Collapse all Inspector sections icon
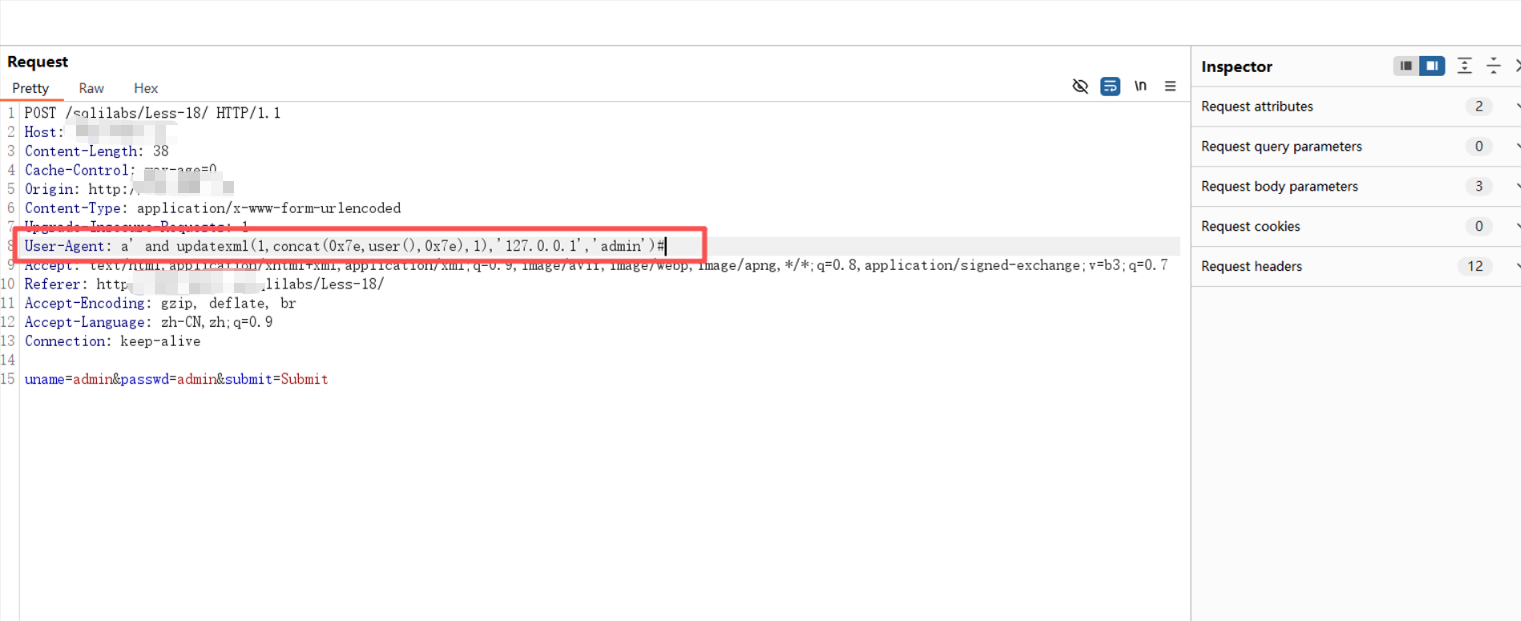 pos(1493,66)
